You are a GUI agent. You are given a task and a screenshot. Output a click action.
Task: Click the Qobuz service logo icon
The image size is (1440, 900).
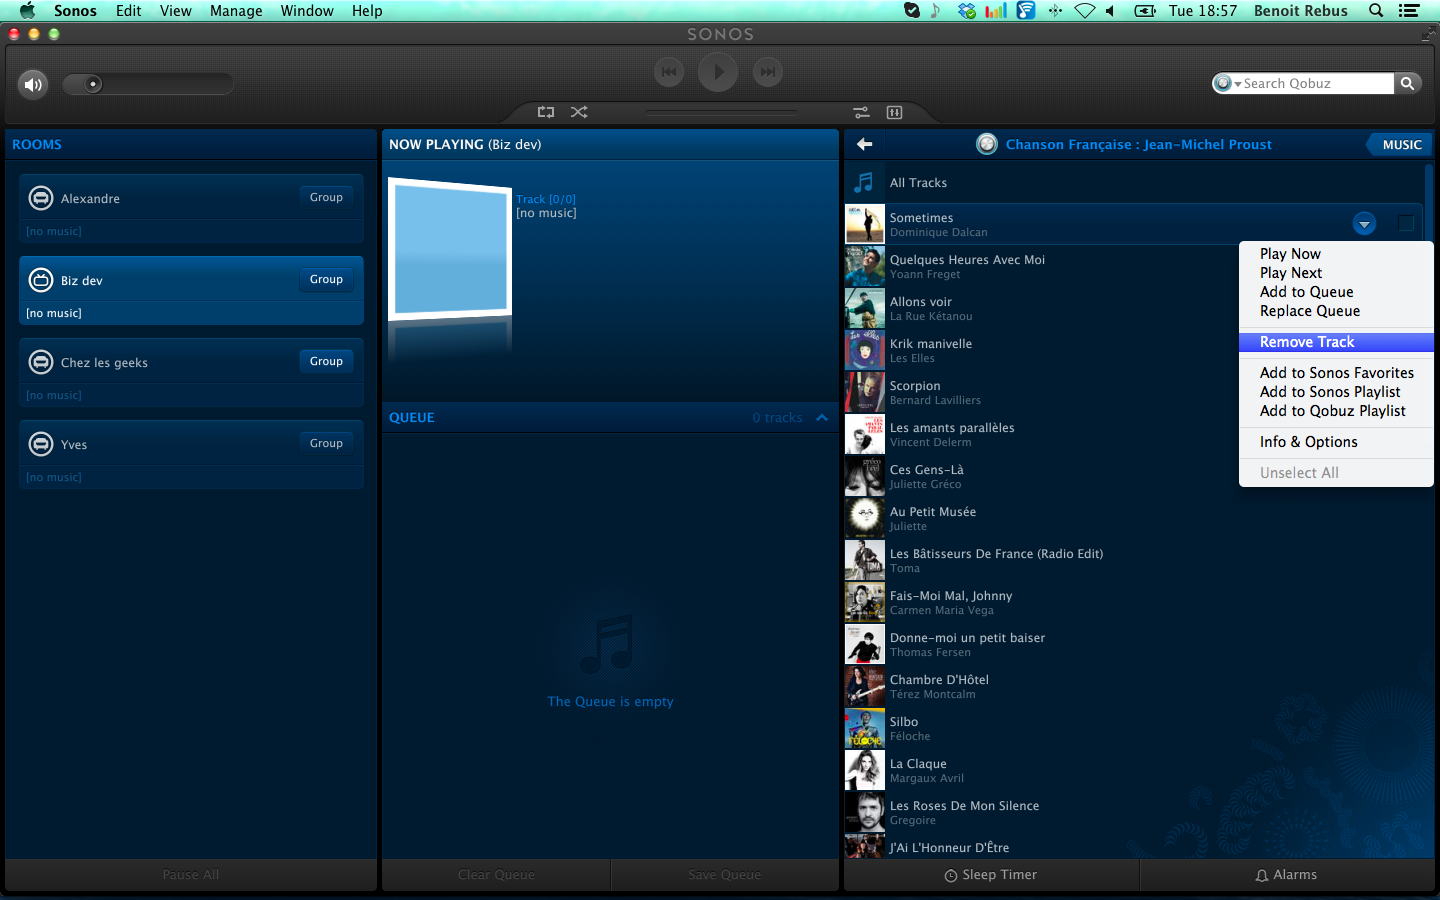pos(987,144)
